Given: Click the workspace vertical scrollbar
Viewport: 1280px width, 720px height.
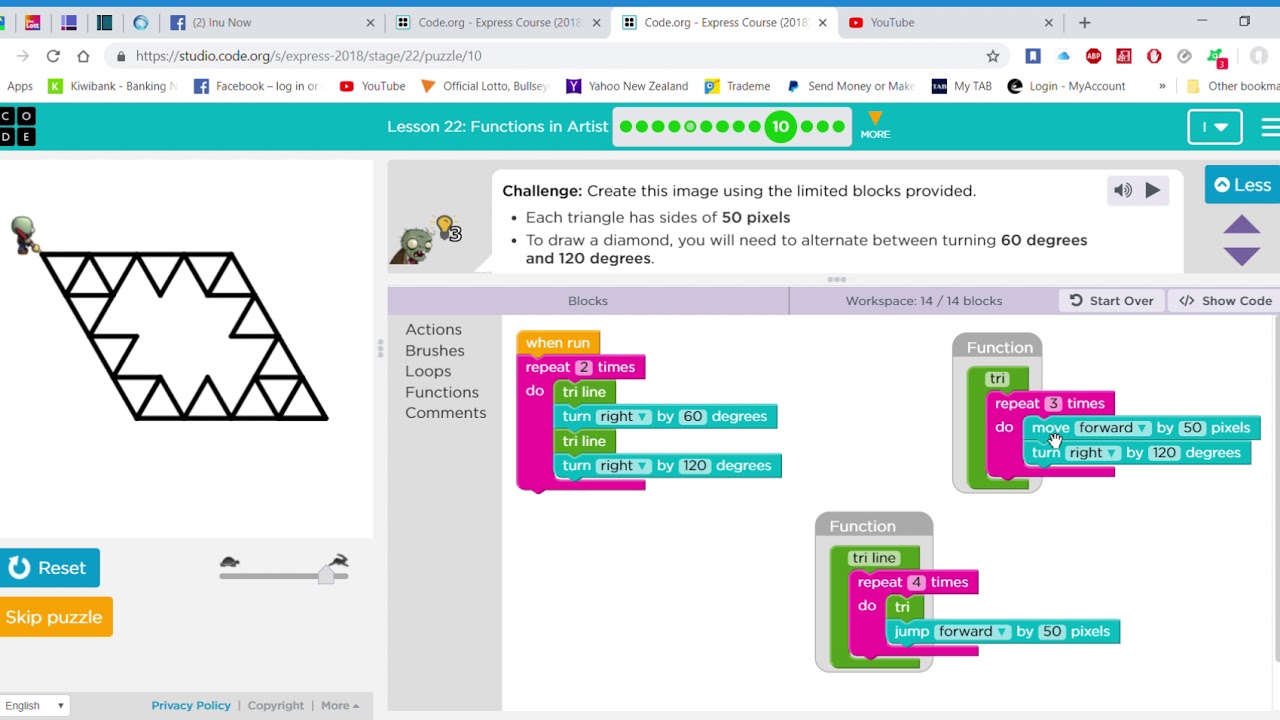Looking at the screenshot, I should (x=1277, y=490).
